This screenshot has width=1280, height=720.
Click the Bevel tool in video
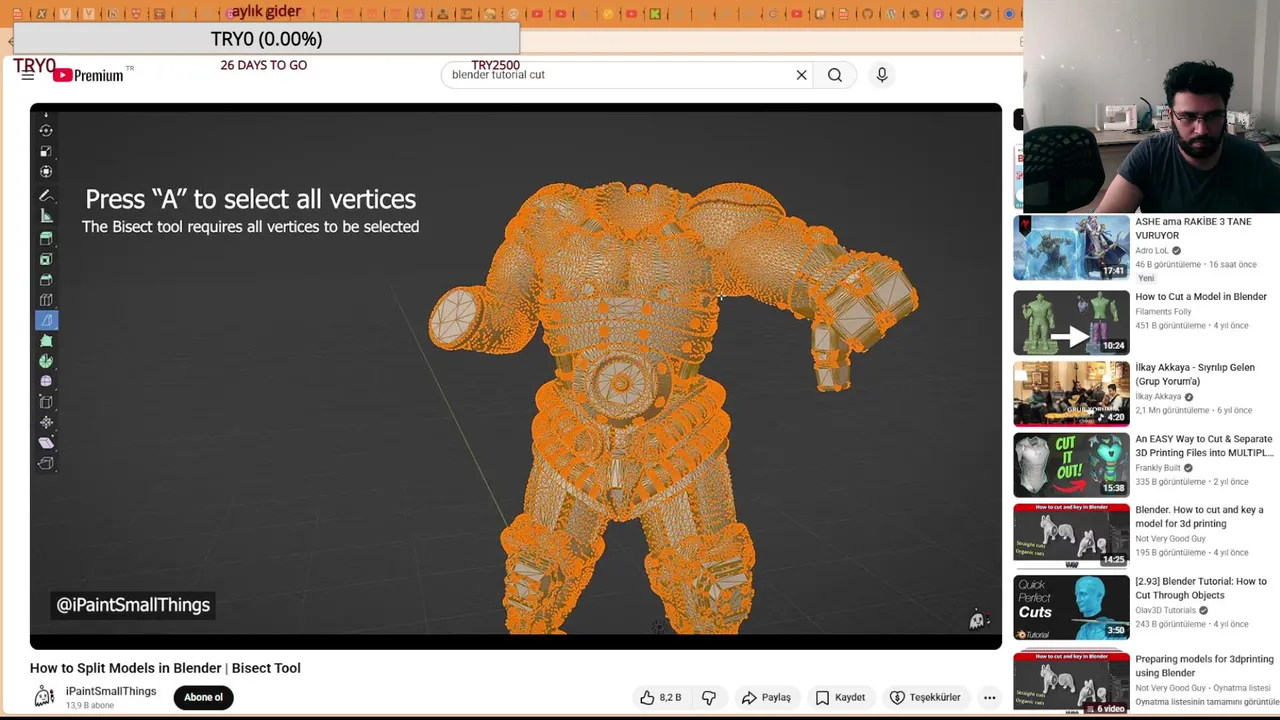tap(46, 279)
